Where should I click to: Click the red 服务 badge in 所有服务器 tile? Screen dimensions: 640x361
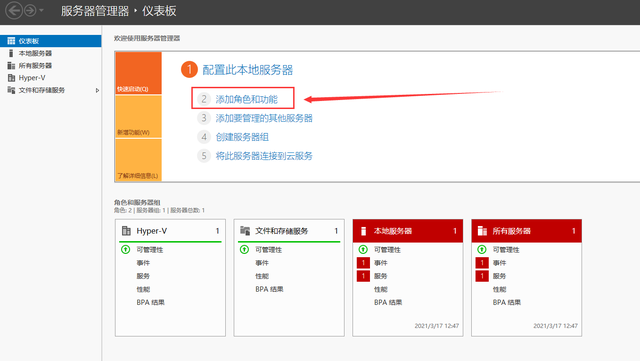pyautogui.click(x=482, y=276)
